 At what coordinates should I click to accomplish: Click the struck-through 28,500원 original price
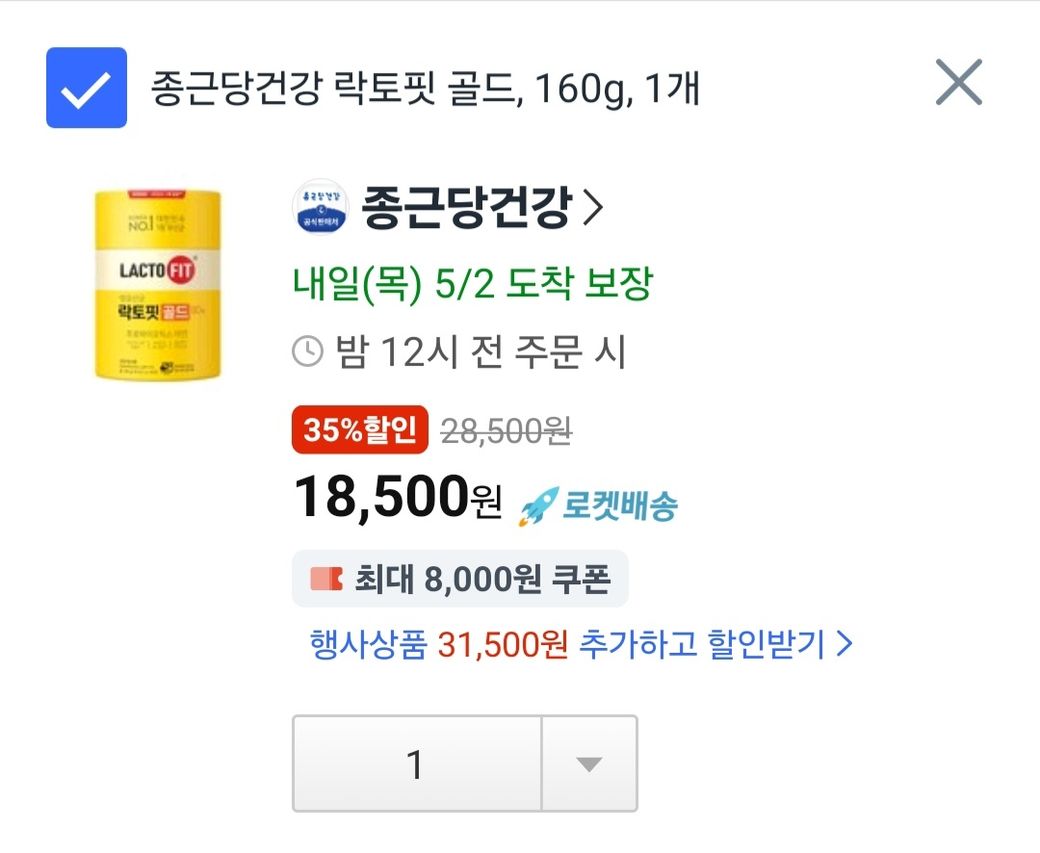(506, 431)
